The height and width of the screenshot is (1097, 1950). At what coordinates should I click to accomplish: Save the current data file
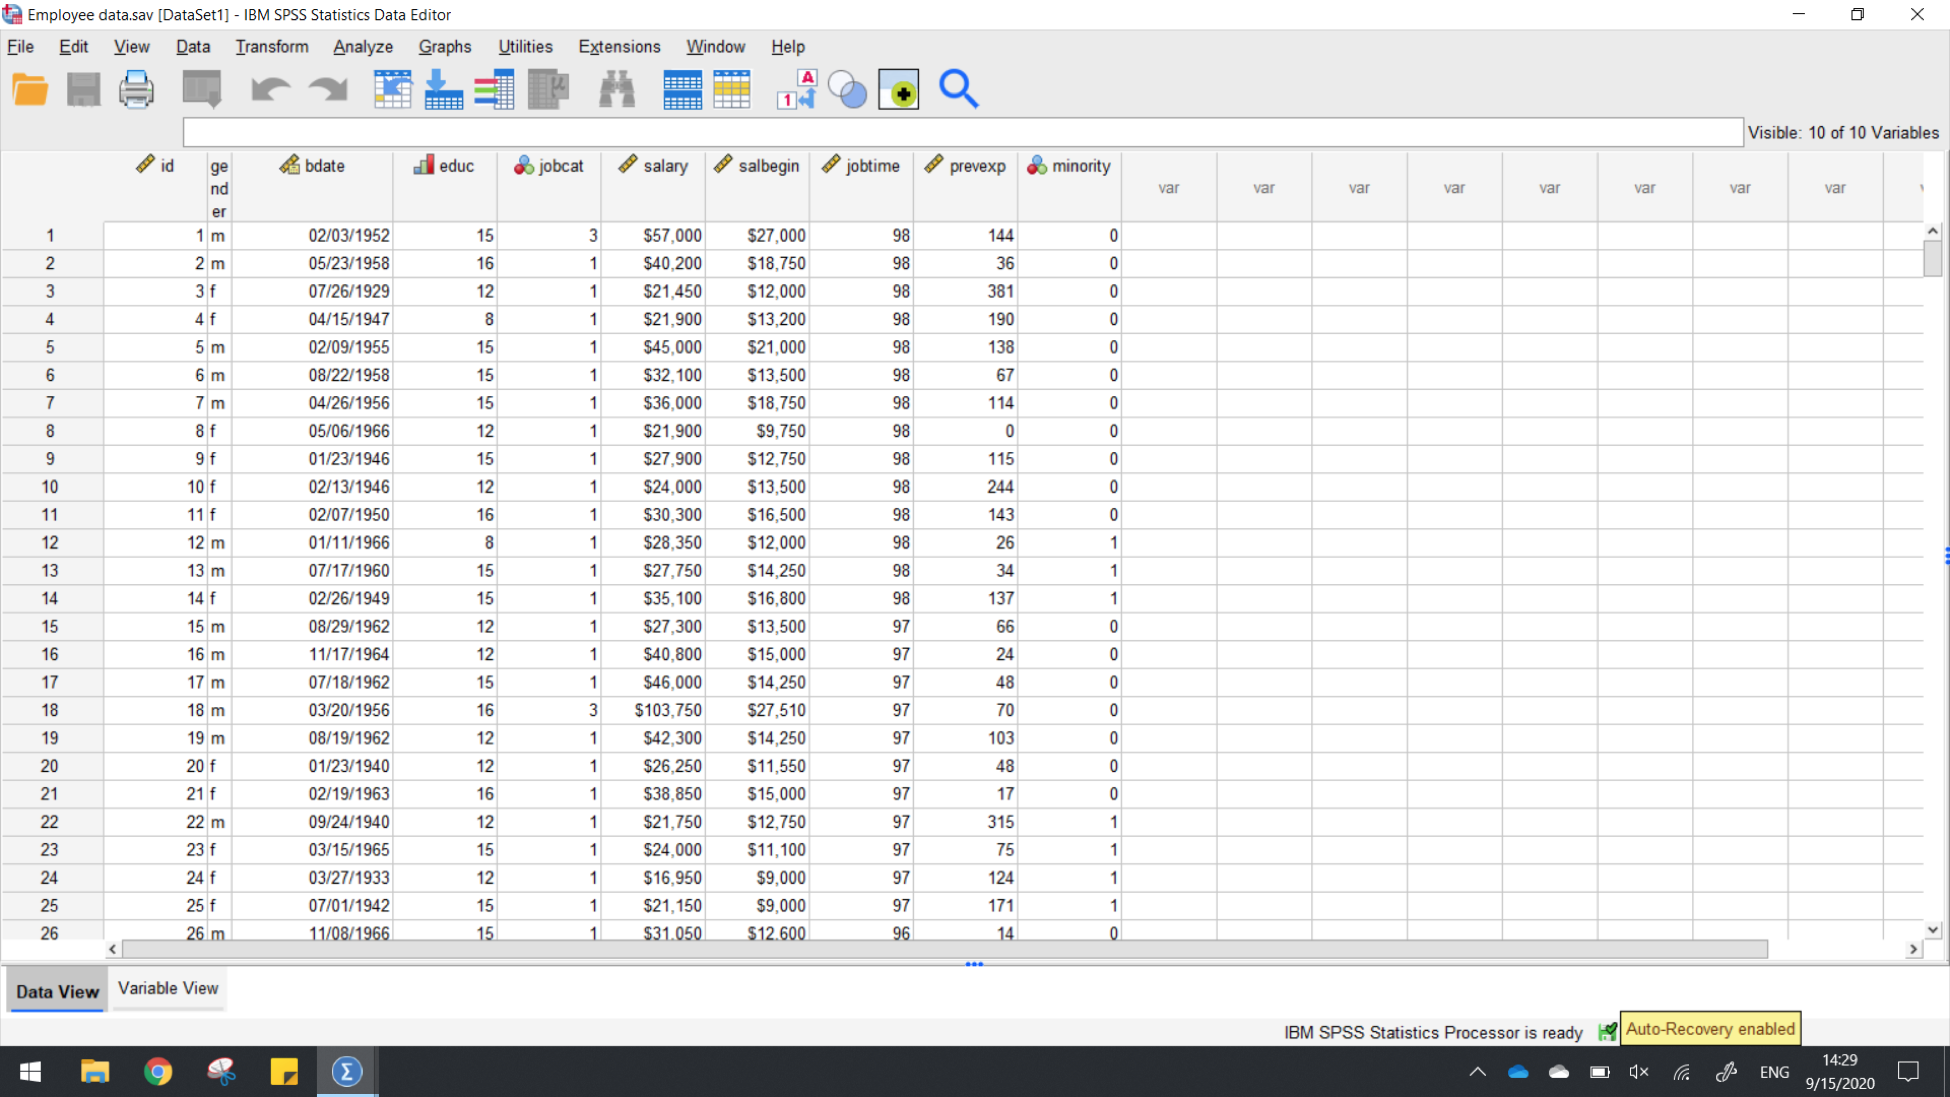pos(84,89)
